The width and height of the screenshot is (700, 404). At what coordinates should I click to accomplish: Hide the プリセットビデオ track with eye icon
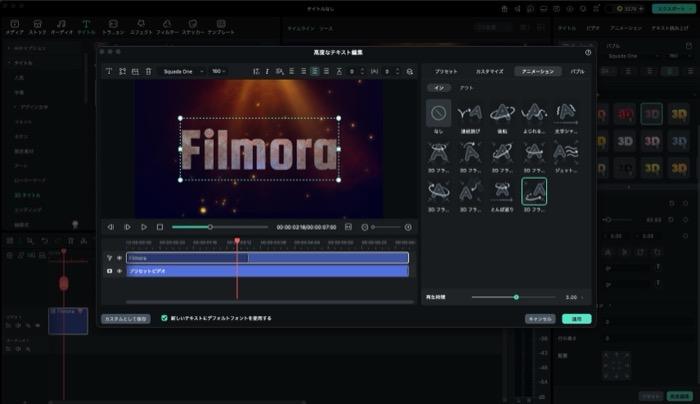(120, 271)
